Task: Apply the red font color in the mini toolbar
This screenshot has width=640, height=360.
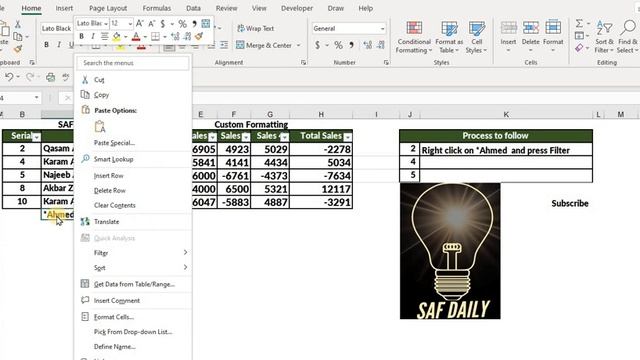Action: [136, 37]
